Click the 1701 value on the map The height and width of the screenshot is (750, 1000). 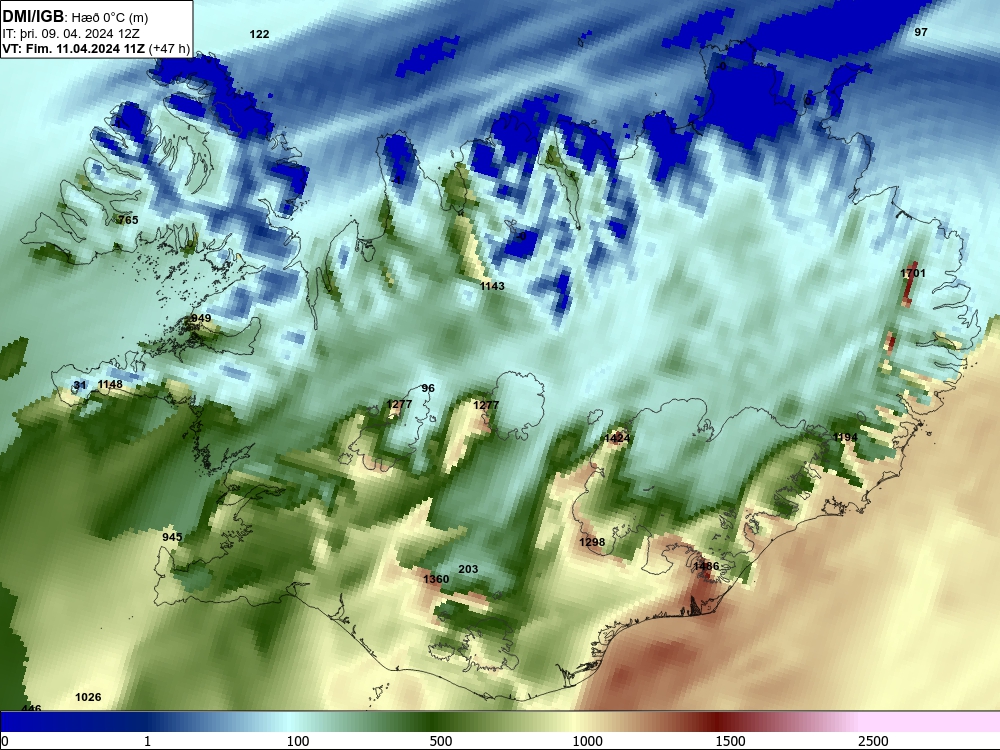(913, 273)
